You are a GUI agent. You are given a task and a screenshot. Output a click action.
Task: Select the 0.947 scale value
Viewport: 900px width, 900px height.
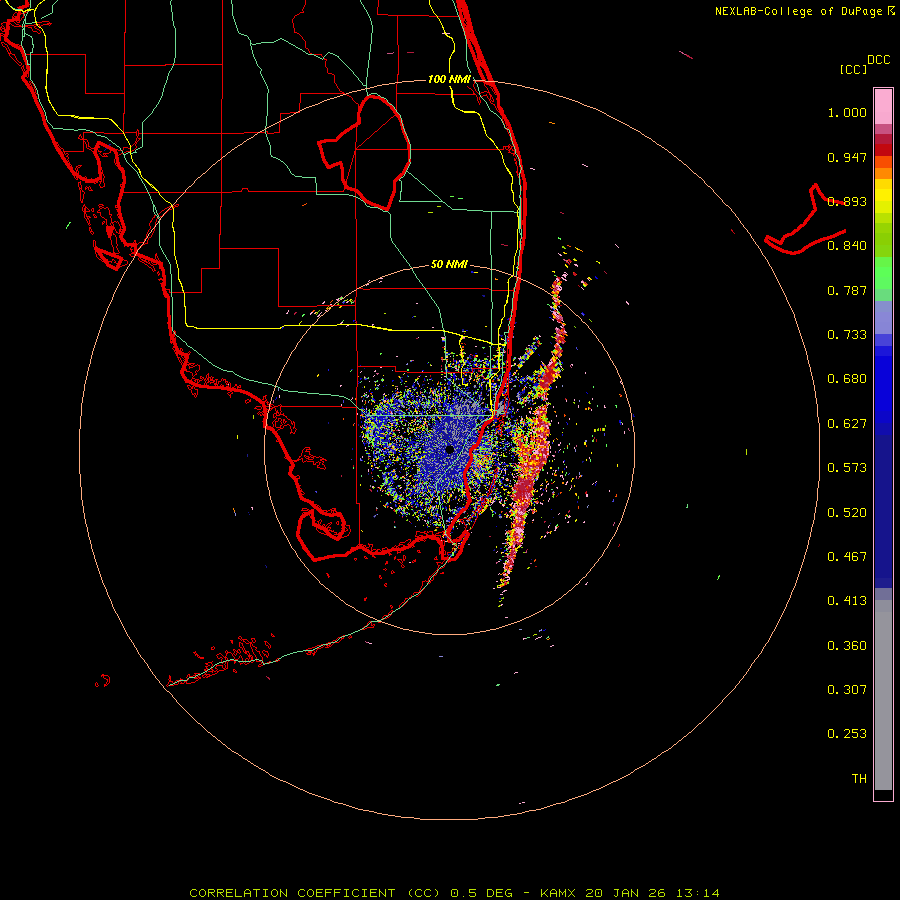(x=847, y=157)
